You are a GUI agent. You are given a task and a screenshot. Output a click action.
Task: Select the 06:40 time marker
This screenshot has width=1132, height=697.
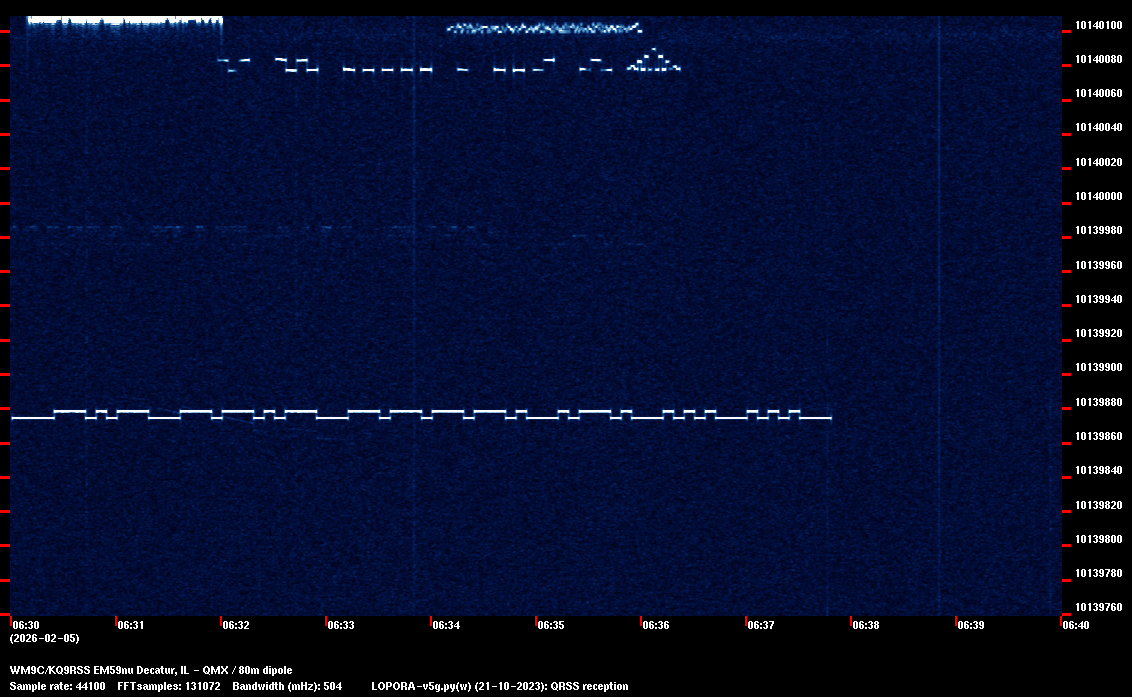click(1076, 625)
